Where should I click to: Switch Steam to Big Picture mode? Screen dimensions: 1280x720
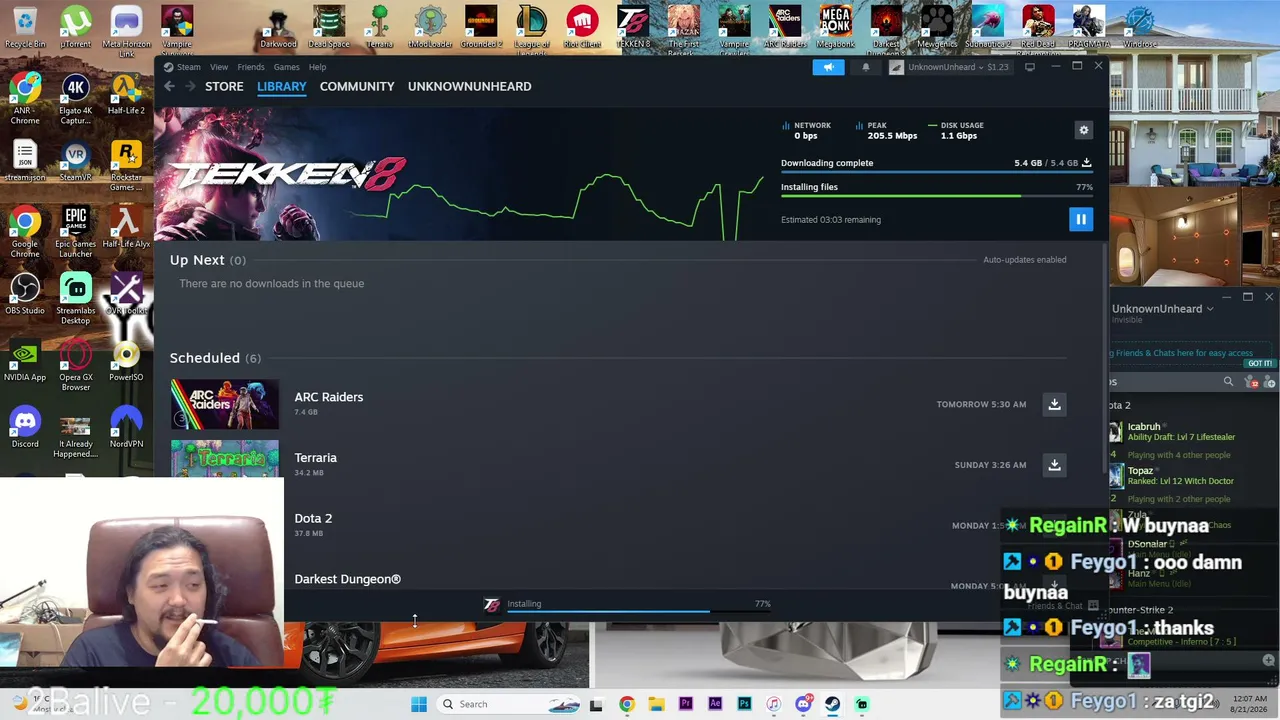[1029, 67]
